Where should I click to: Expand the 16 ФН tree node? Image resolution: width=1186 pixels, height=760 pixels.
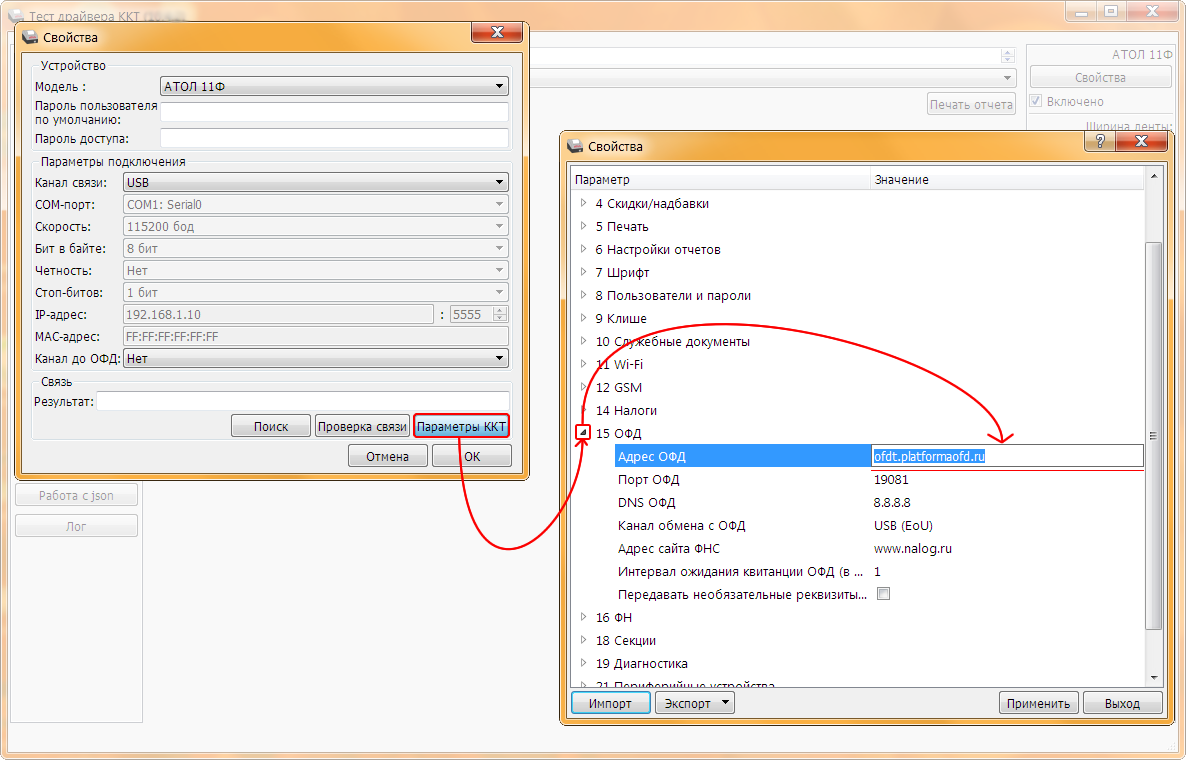coord(584,617)
